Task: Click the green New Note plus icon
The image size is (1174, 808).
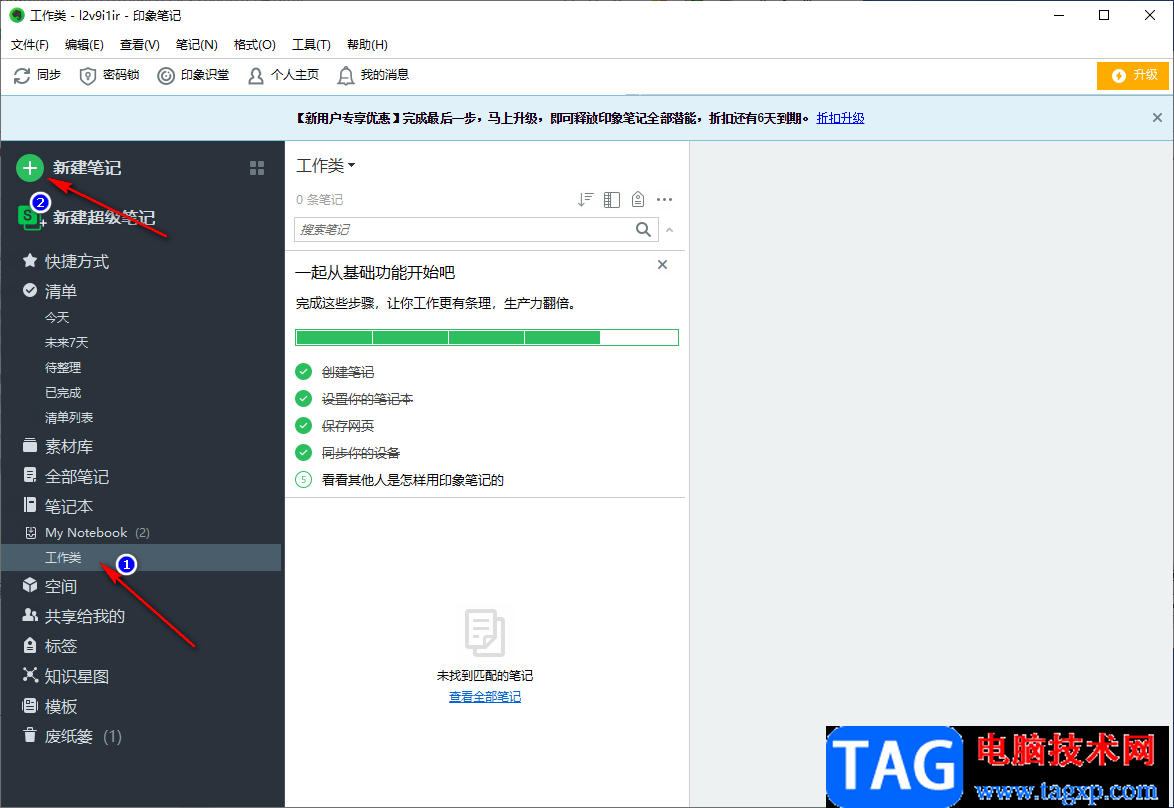Action: pos(29,168)
